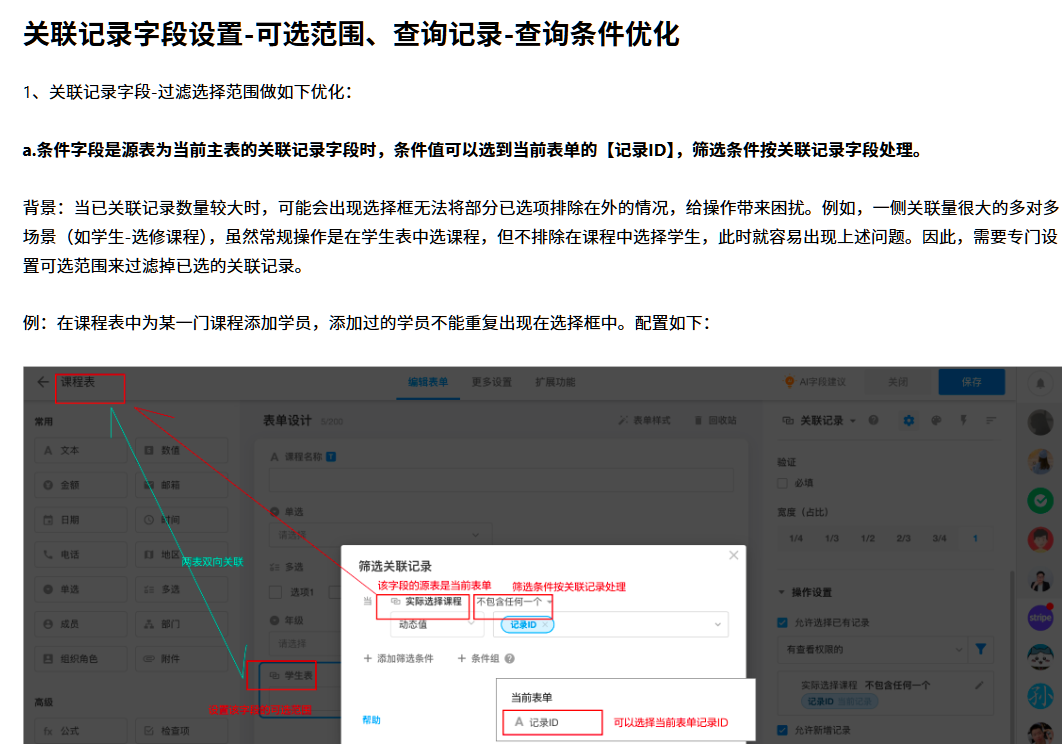The image size is (1062, 744).
Task: Click the 条件组 add button
Action: [478, 659]
